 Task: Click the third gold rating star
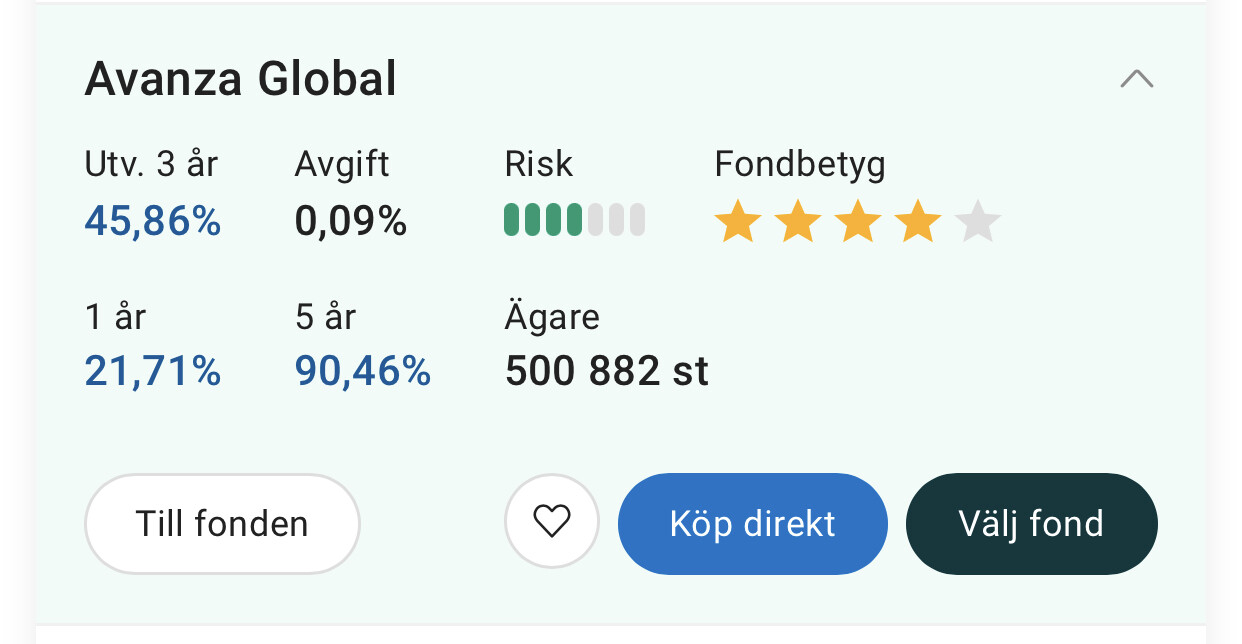pos(858,221)
